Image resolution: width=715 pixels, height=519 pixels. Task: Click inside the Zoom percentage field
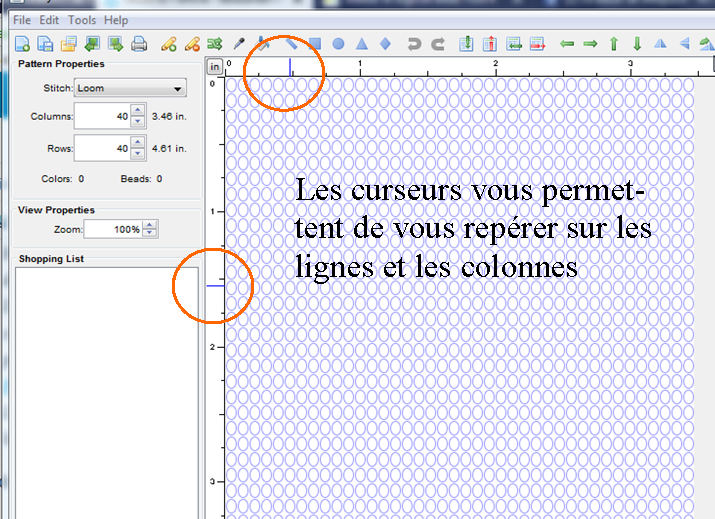point(112,229)
